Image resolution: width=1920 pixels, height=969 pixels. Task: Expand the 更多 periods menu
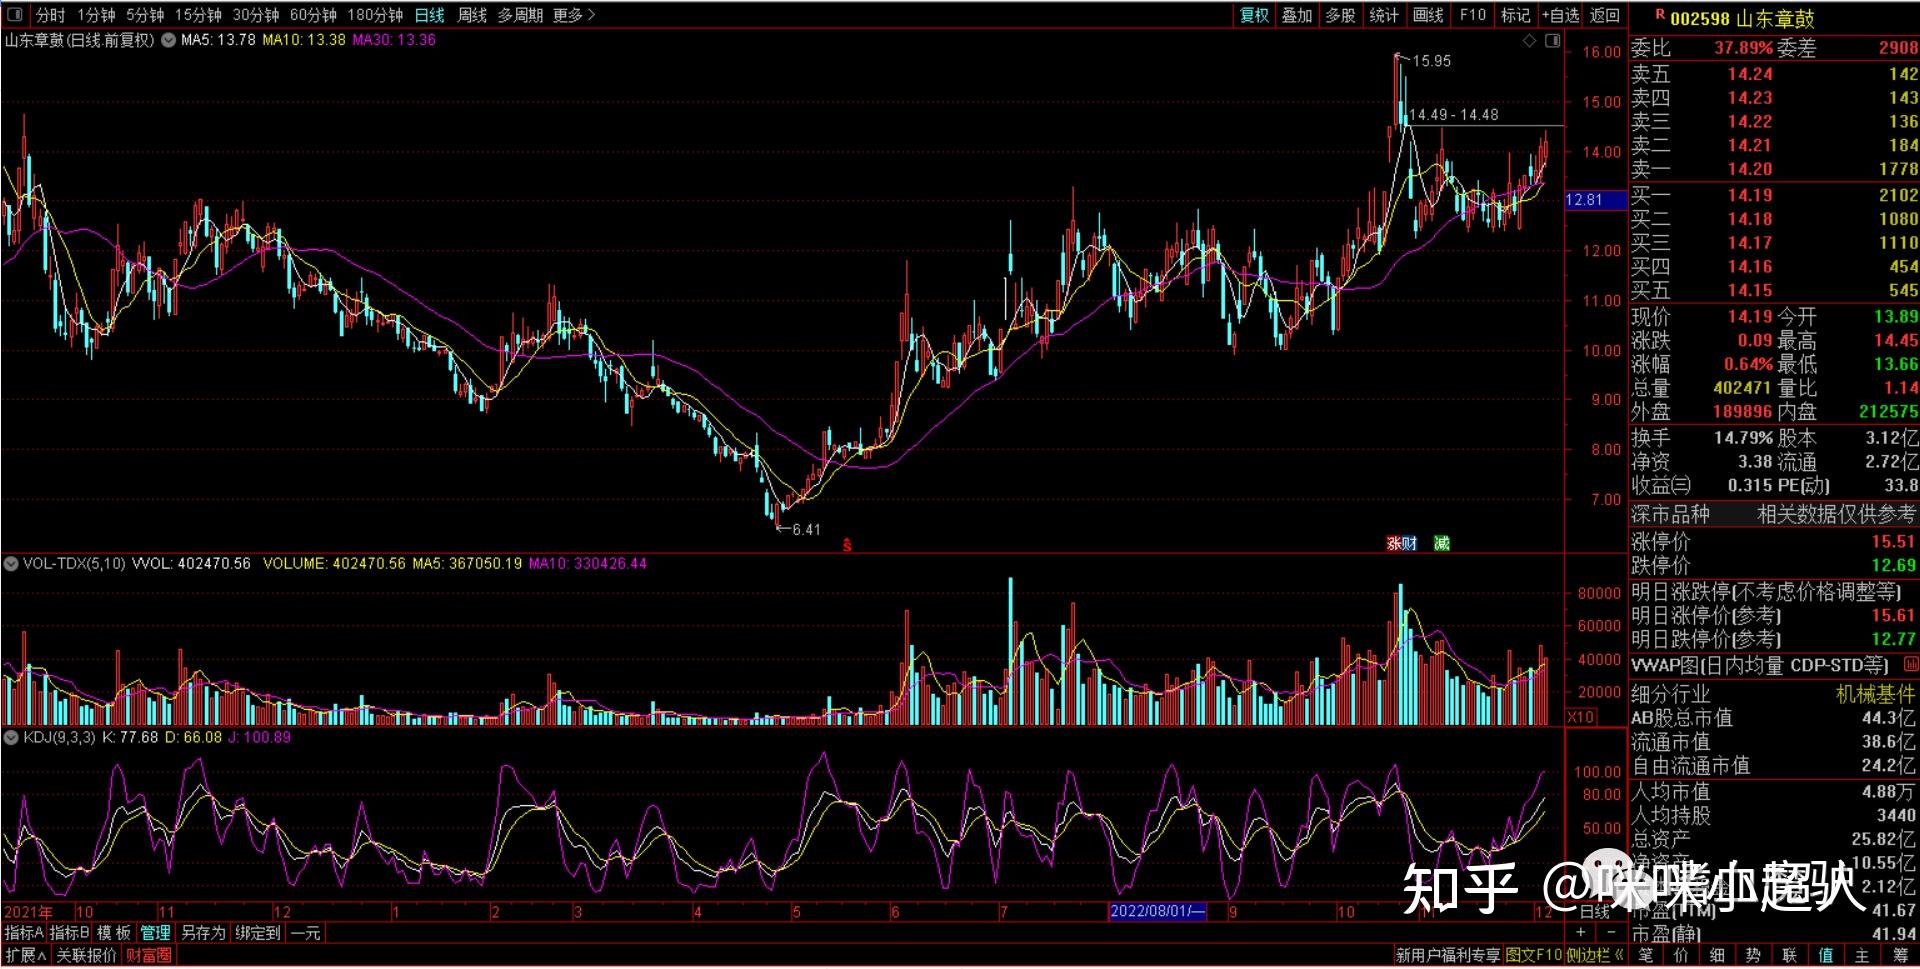point(573,15)
